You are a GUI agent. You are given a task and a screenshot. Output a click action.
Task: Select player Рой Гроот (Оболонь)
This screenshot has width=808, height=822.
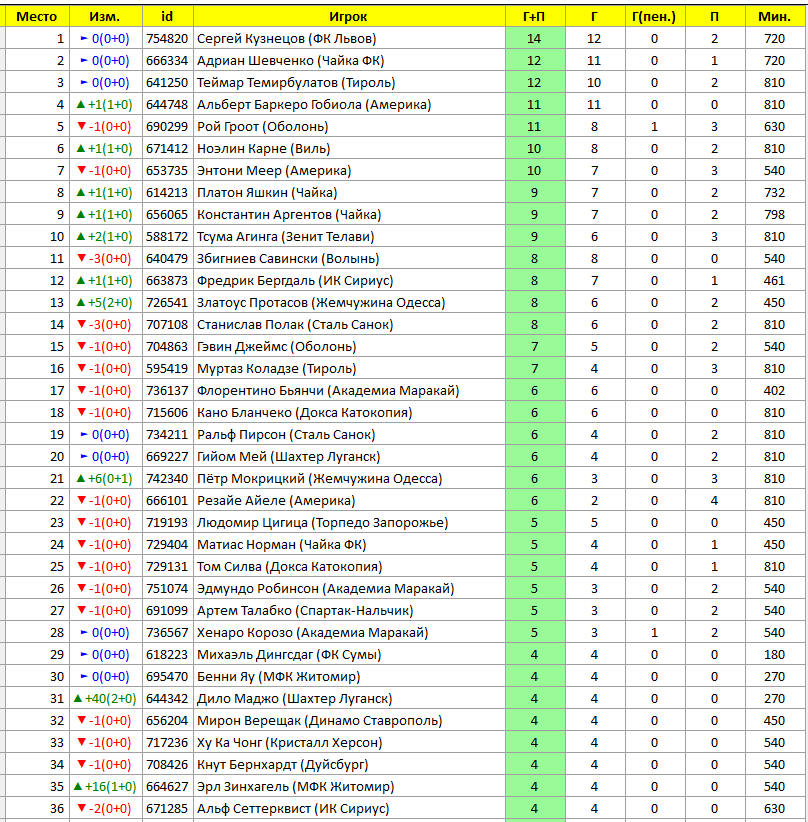[262, 127]
